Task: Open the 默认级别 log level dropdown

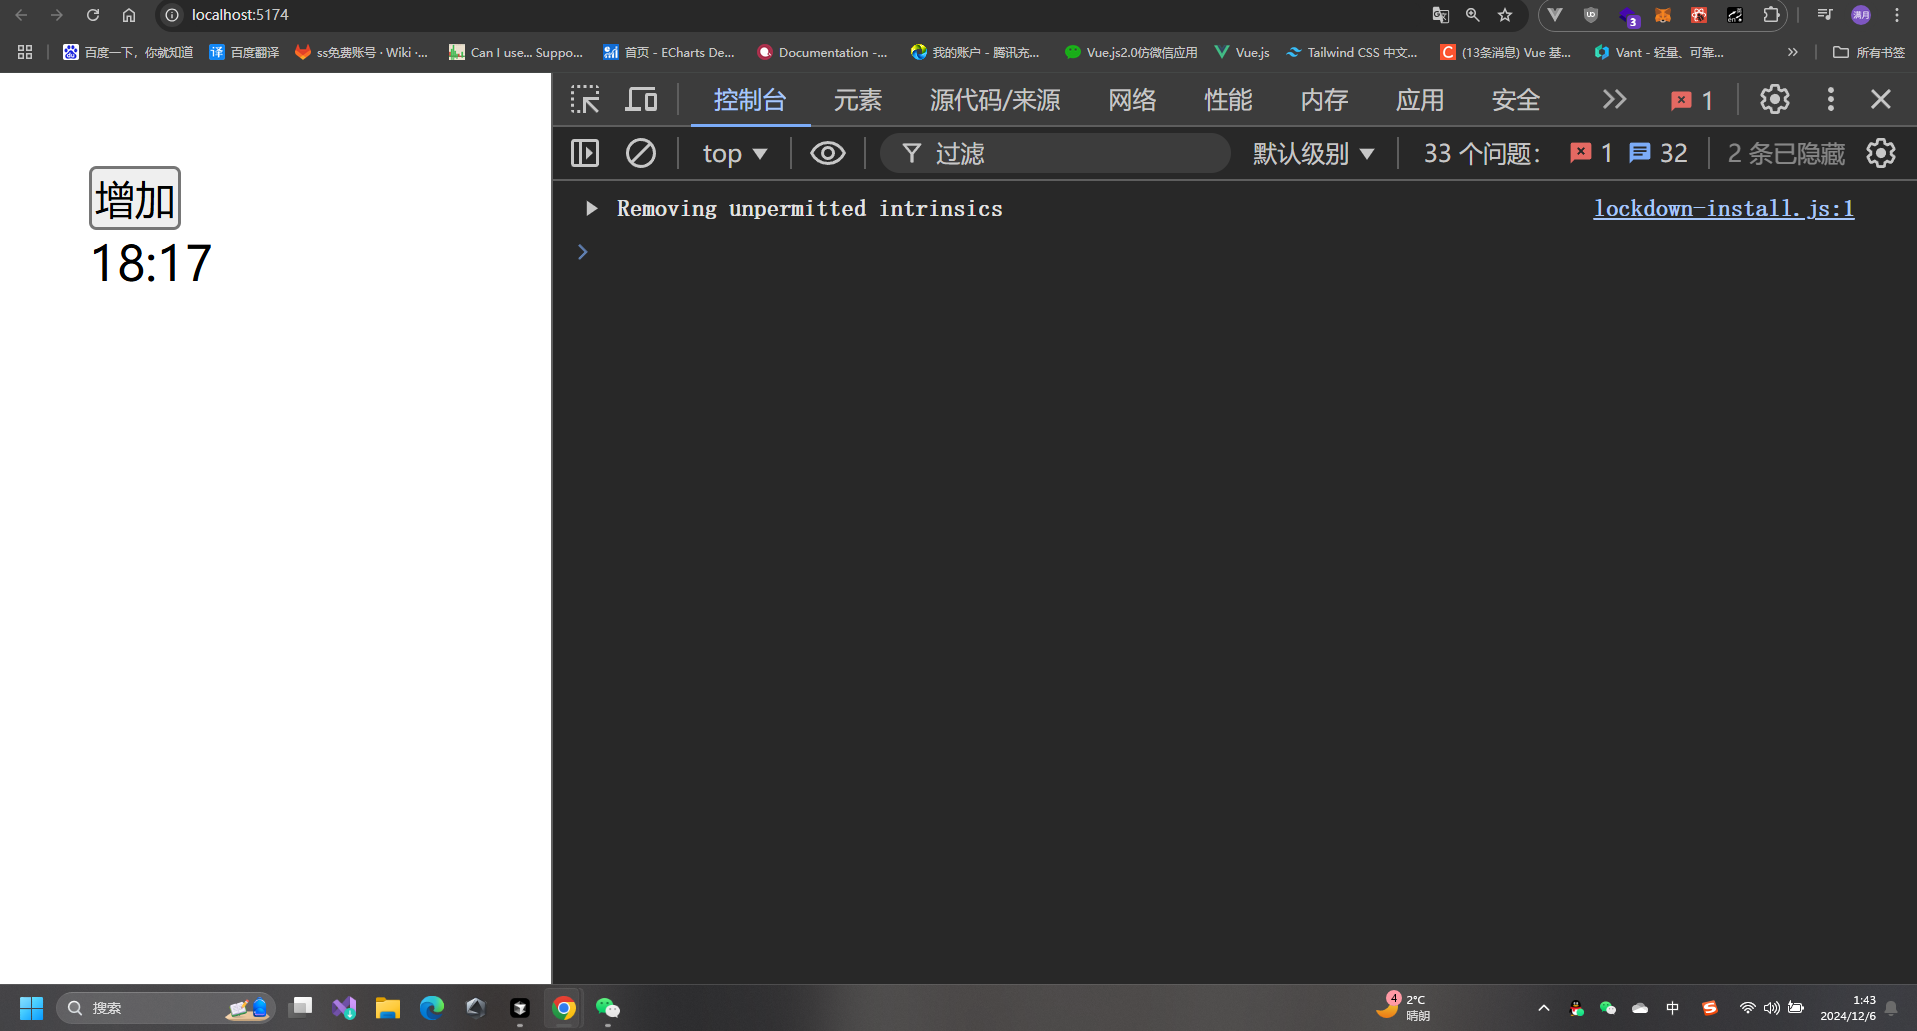Action: pos(1314,152)
